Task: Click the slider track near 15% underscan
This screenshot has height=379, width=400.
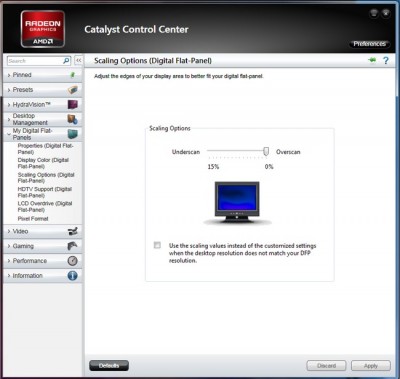Action: click(209, 151)
